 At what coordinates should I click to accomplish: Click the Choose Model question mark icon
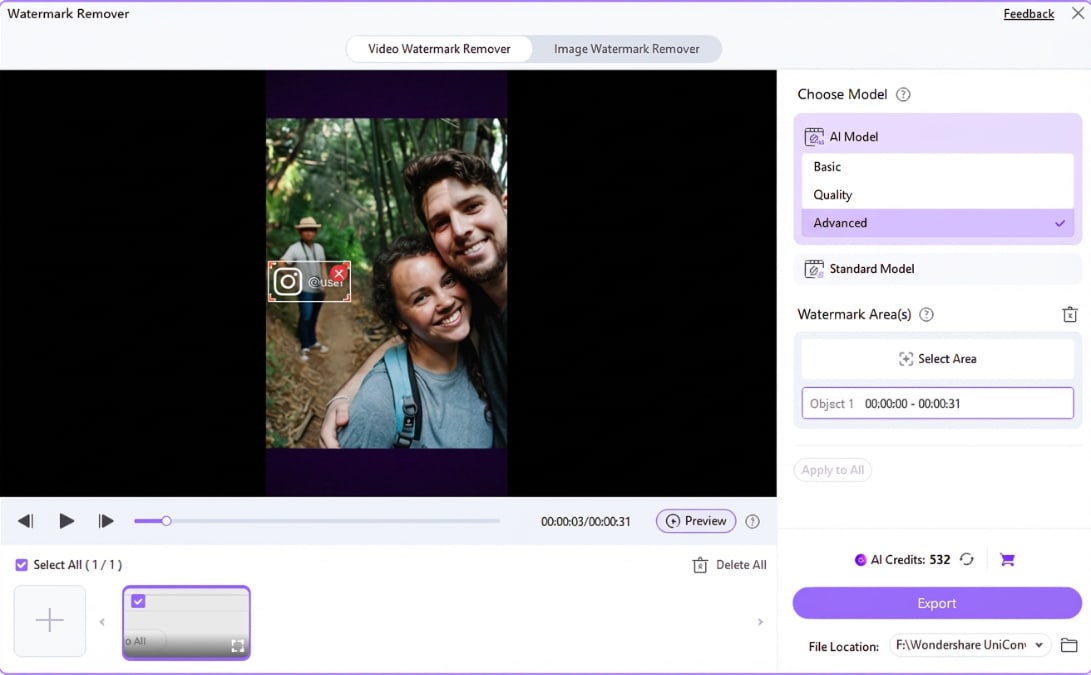[x=903, y=94]
